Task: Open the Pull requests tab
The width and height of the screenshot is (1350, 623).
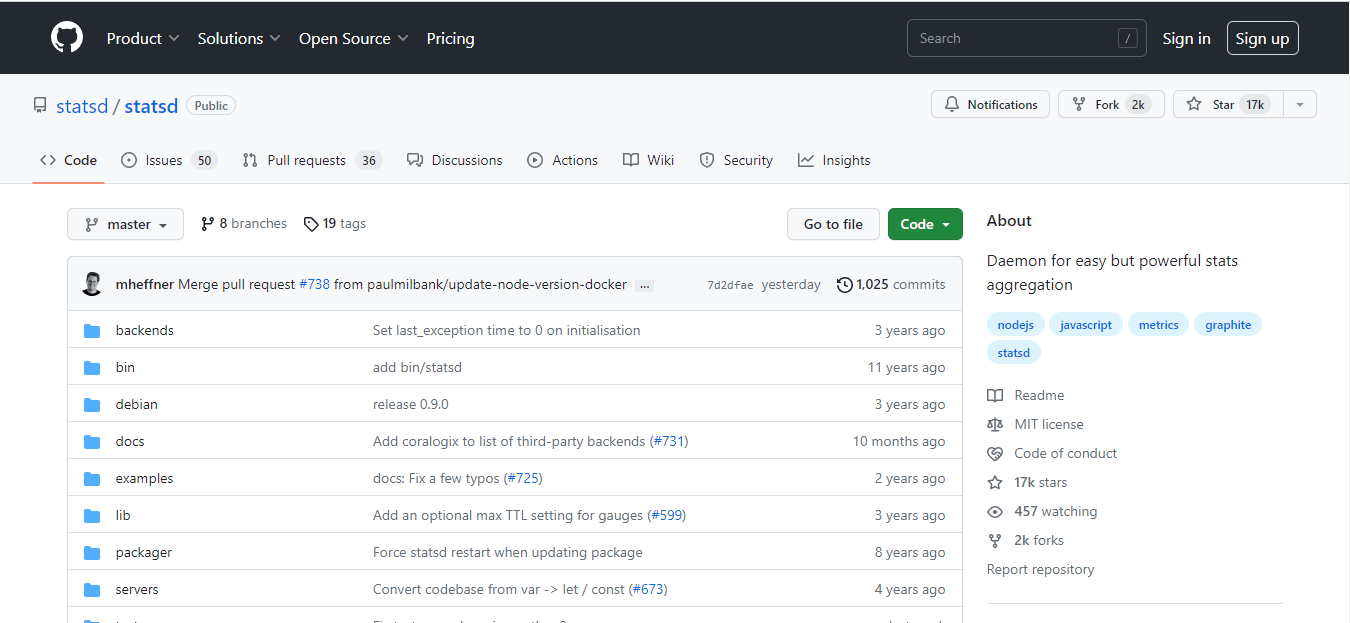Action: tap(310, 160)
